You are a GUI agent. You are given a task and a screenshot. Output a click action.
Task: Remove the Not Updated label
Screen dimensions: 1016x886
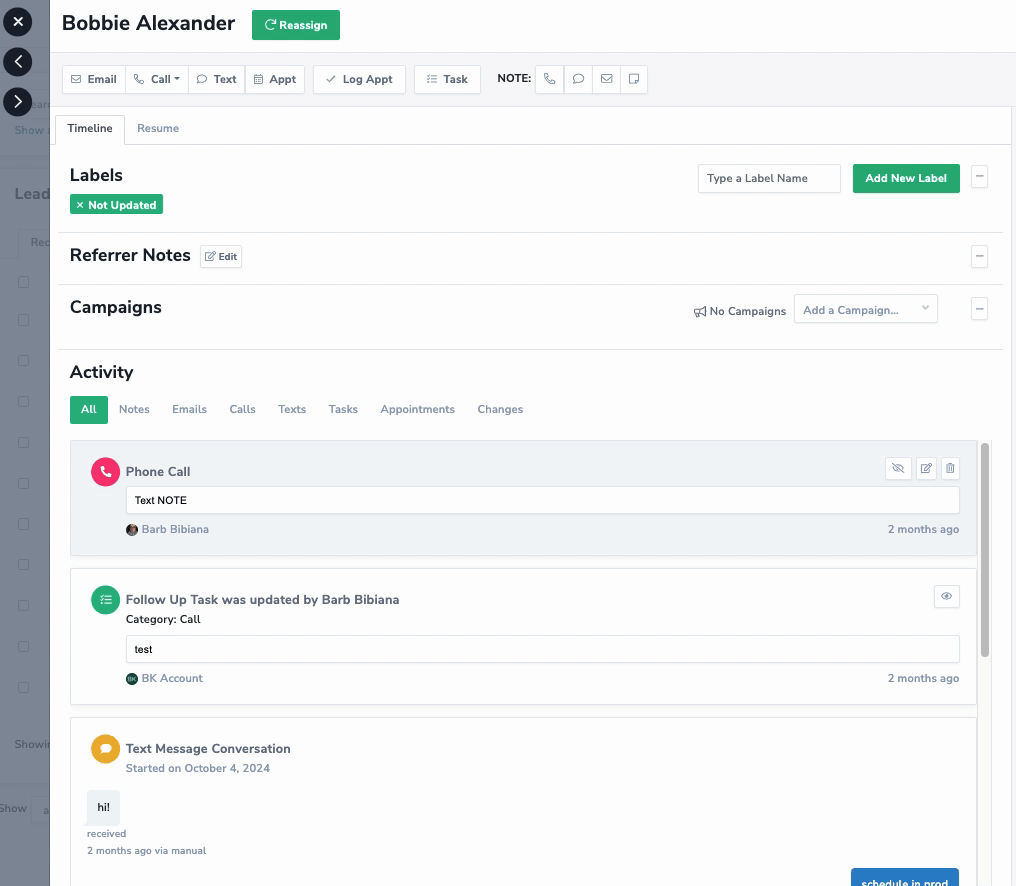(80, 205)
